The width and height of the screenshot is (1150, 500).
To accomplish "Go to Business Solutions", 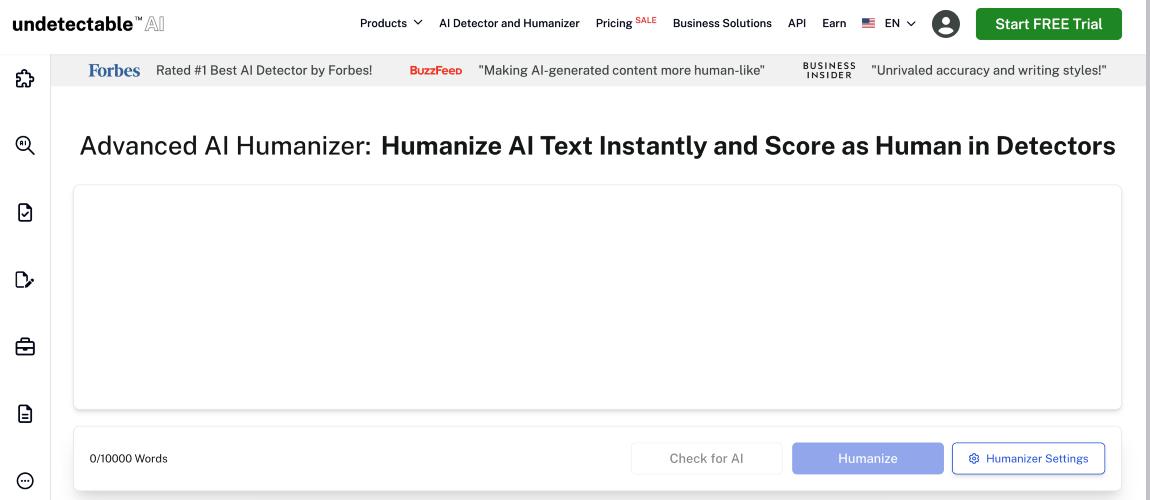I will [722, 23].
